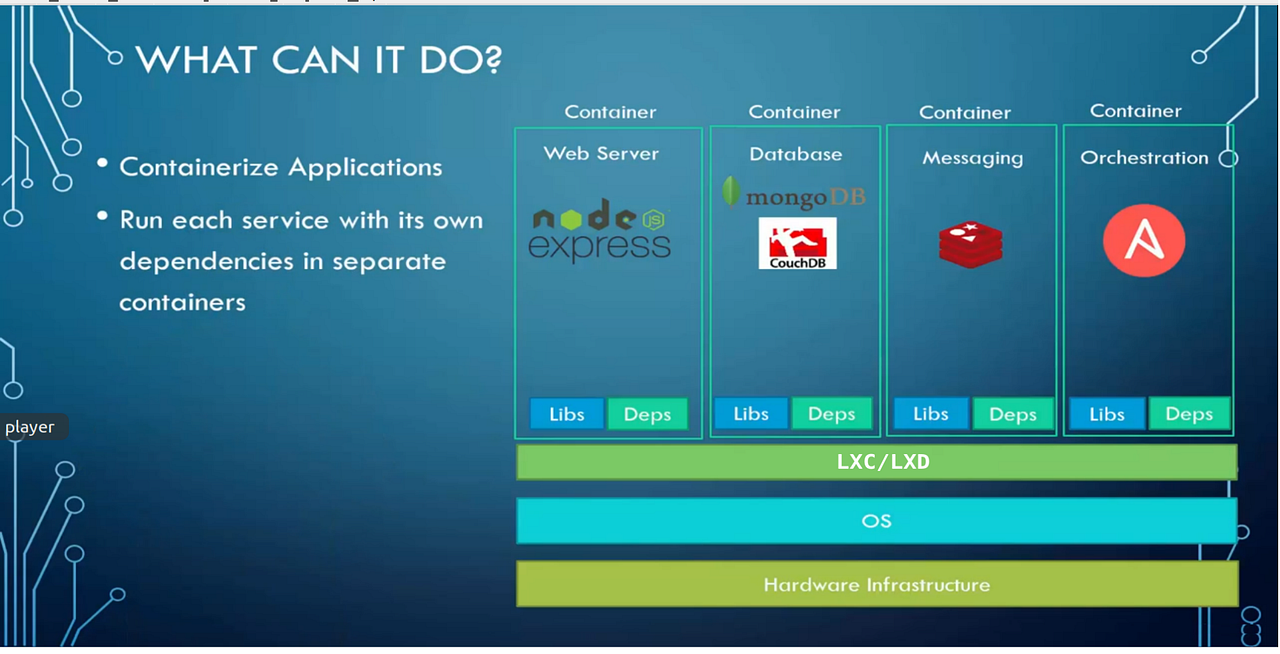Toggle Libs in the Orchestration container
This screenshot has height=654, width=1280.
pos(1107,413)
